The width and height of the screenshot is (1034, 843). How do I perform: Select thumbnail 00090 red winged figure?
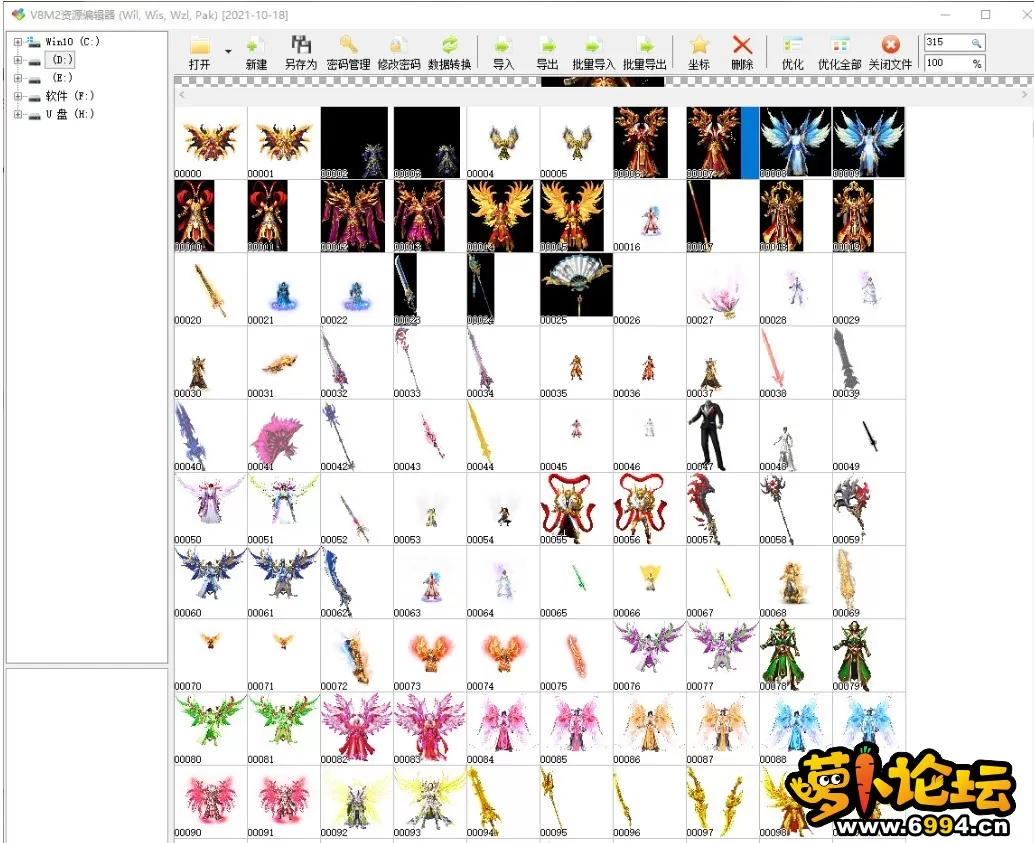pos(211,801)
